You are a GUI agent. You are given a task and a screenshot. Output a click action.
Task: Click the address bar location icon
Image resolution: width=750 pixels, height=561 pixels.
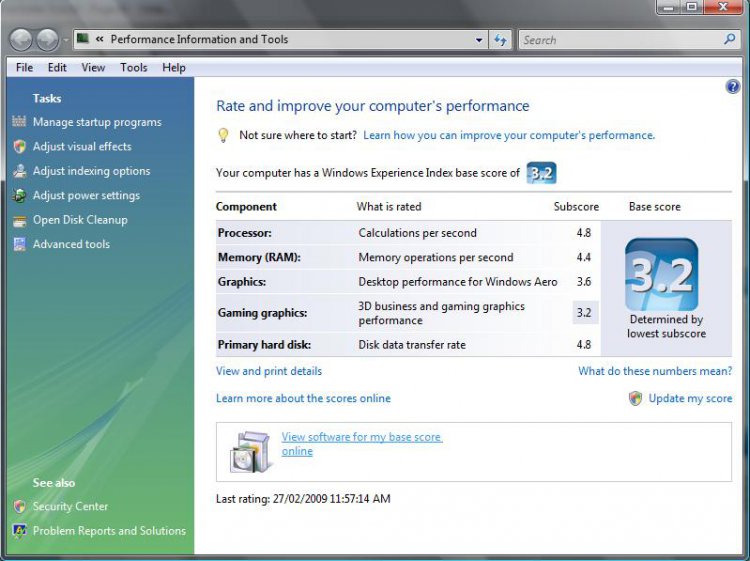pos(83,38)
